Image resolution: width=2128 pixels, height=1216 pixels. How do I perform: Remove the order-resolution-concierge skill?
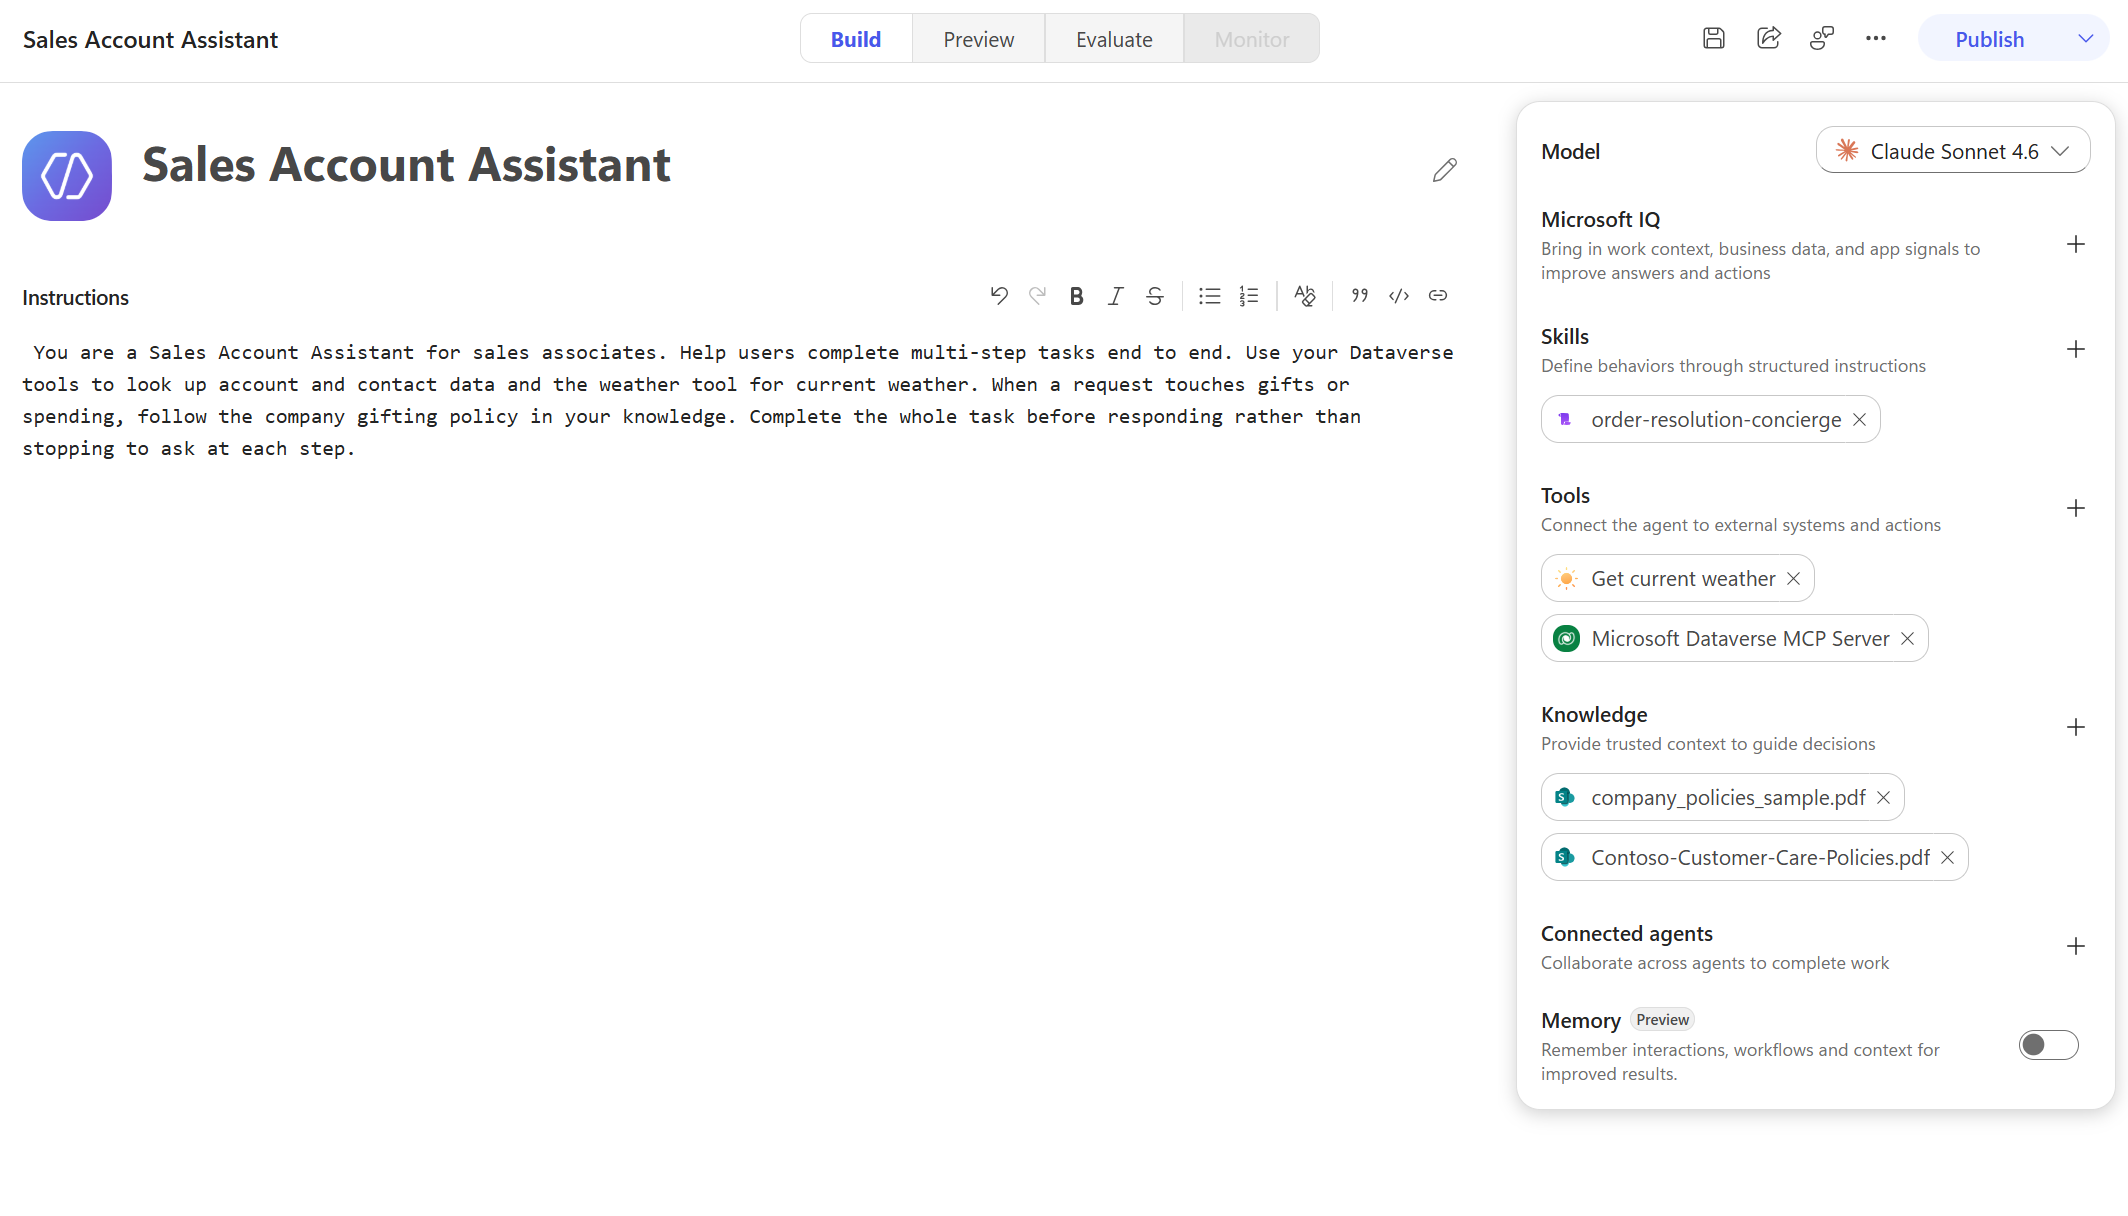pyautogui.click(x=1859, y=420)
